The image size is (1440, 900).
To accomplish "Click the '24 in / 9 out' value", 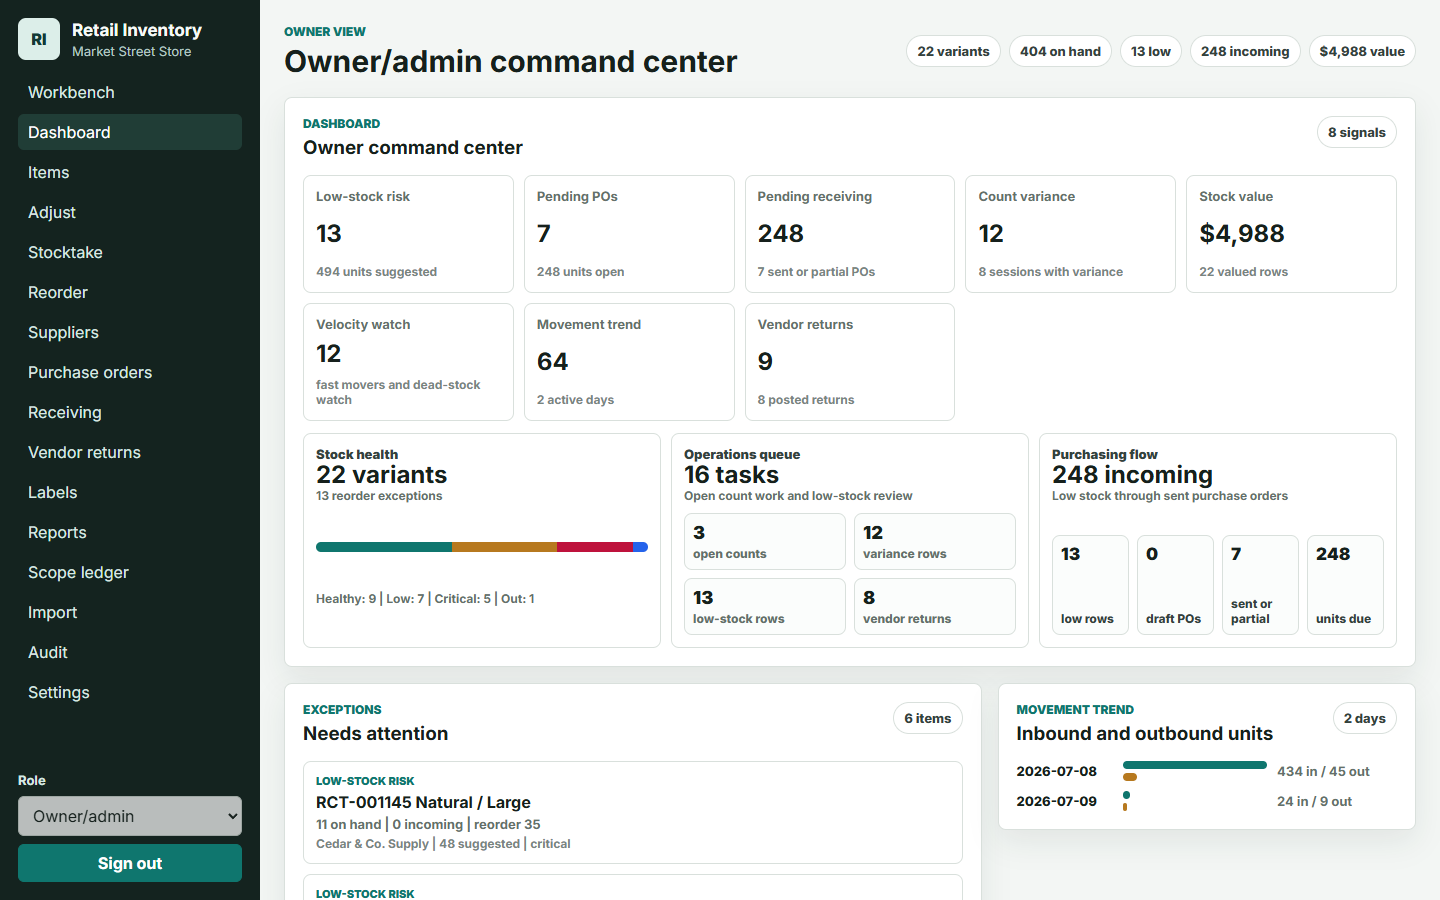I will pos(1314,801).
